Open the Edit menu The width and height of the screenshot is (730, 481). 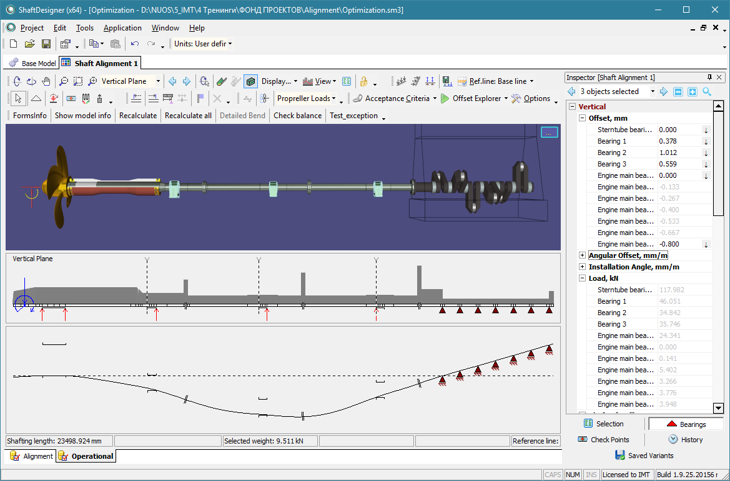point(60,28)
